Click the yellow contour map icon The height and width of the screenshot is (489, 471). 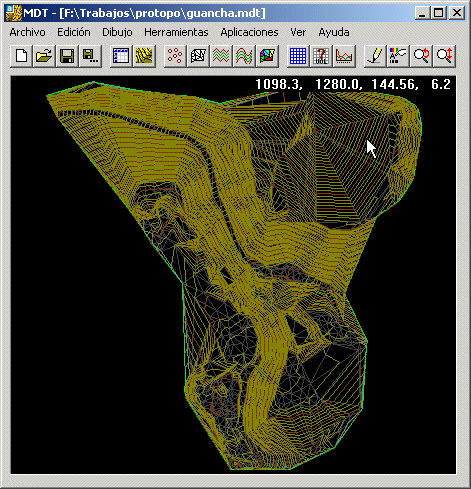tap(144, 56)
